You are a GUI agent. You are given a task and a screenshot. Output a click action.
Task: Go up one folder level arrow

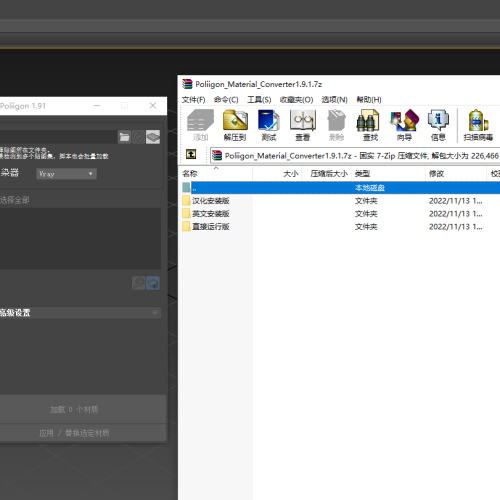click(x=191, y=154)
